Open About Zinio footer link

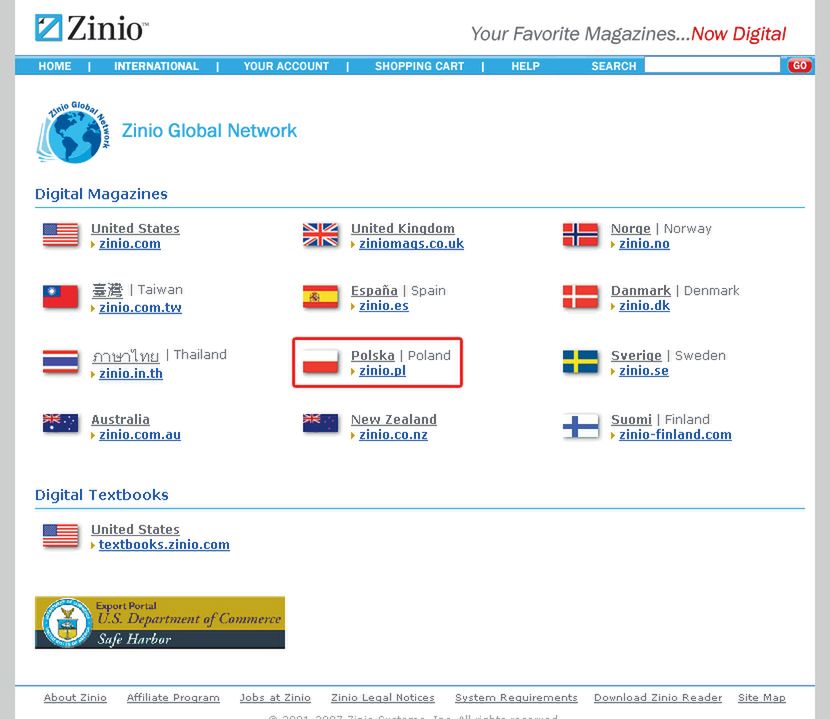click(75, 698)
